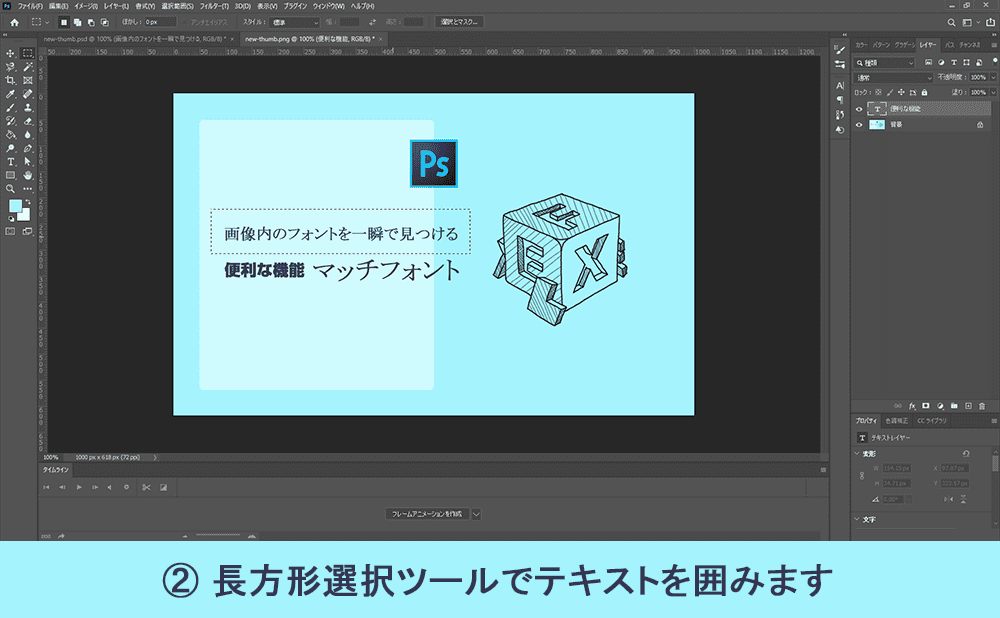Screen dimensions: 1000x618
Task: Switch to the チャンネル tab
Action: coord(967,44)
